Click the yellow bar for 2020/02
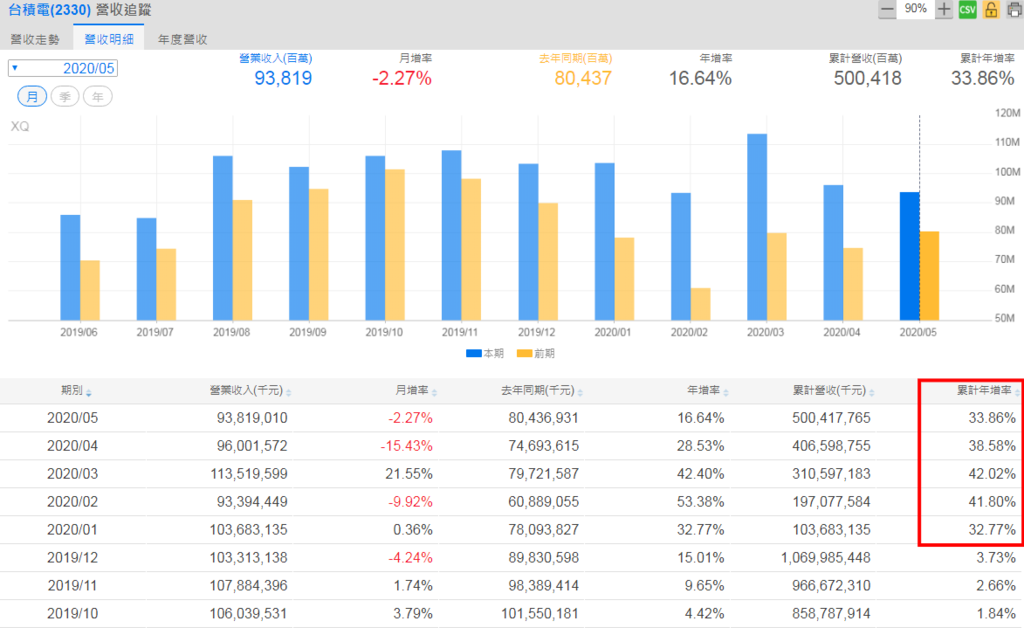 701,304
